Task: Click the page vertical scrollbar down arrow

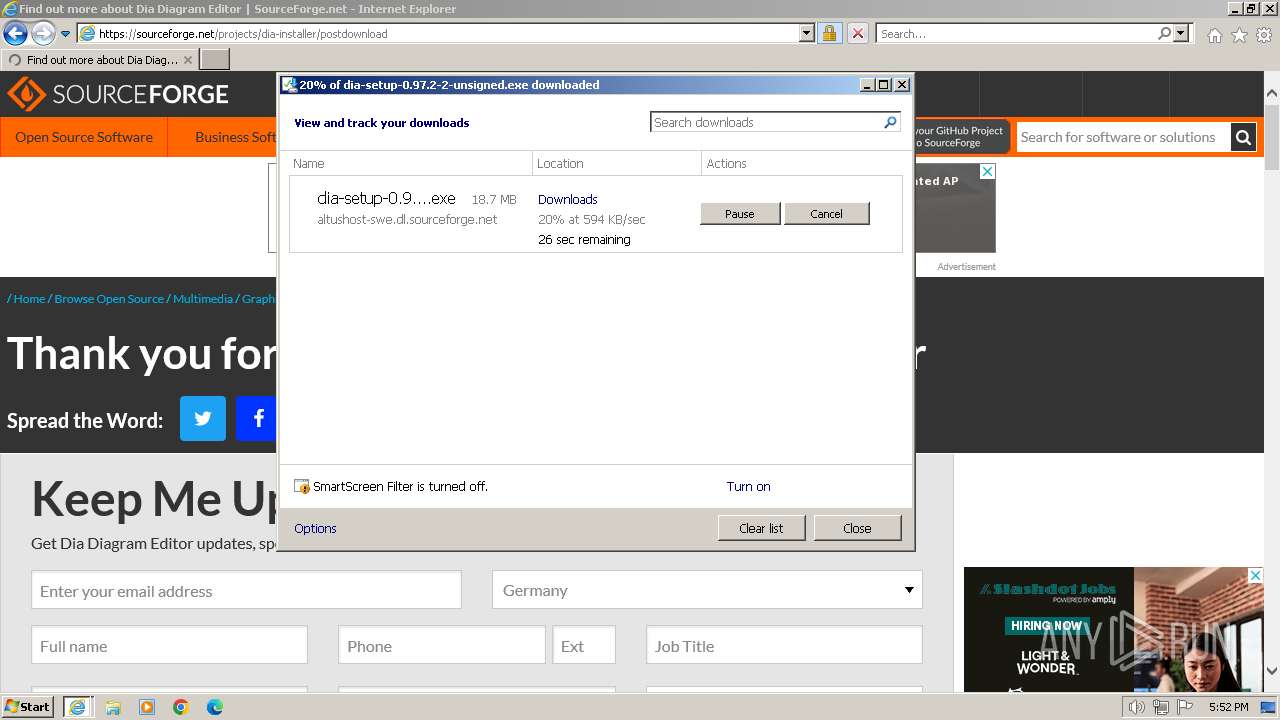Action: coord(1272,672)
